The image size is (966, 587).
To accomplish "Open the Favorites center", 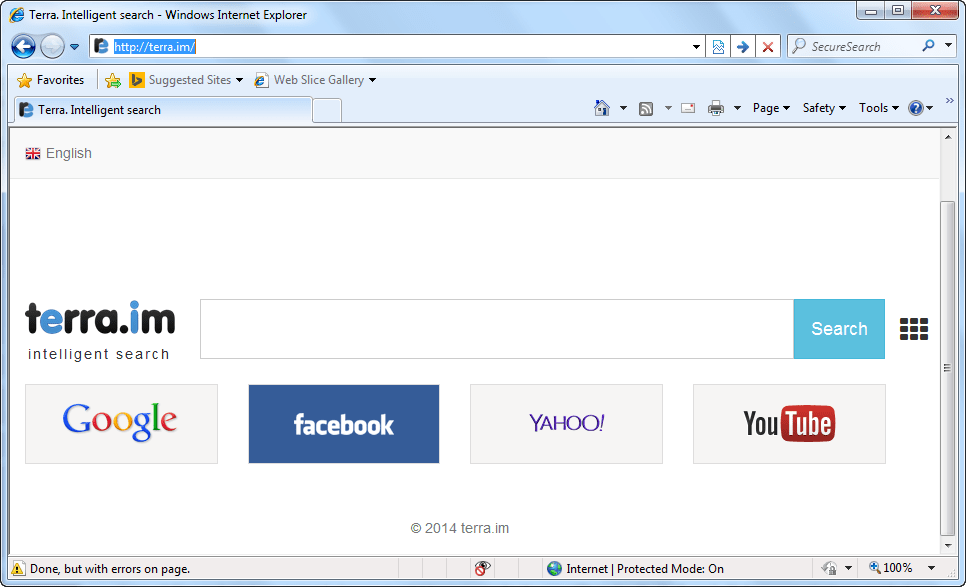I will pos(51,80).
